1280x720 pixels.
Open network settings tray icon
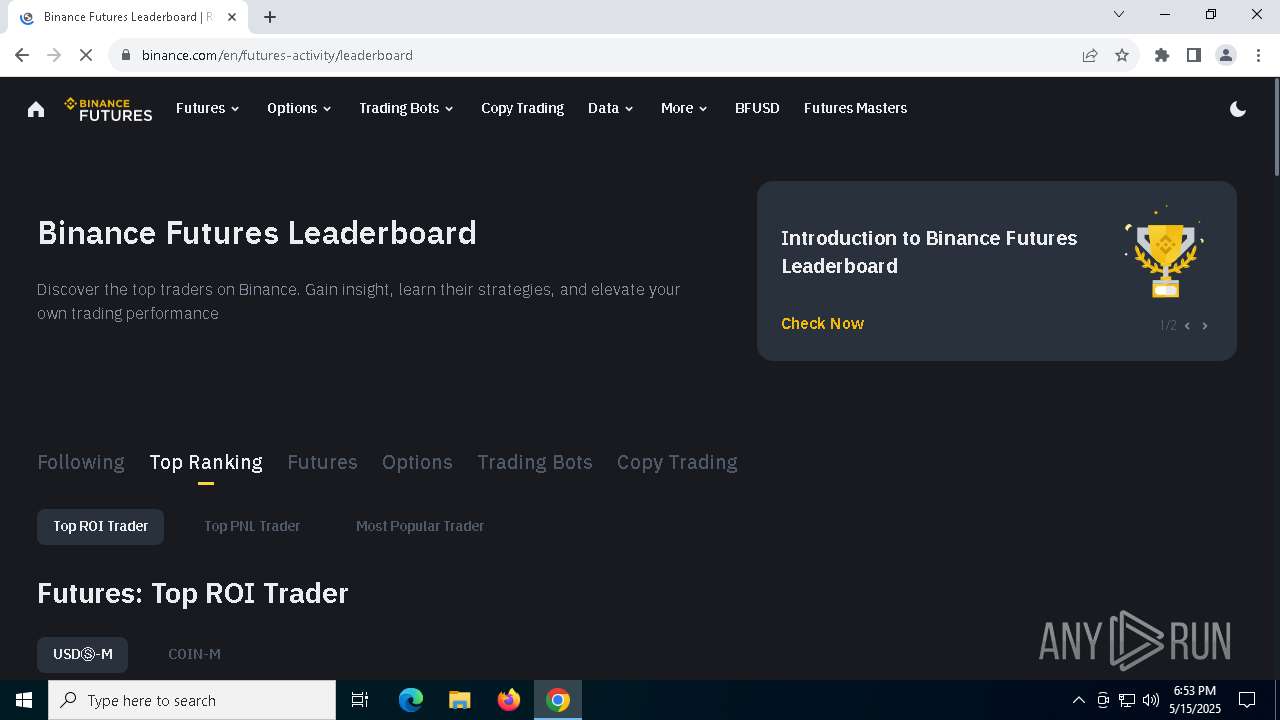[1127, 700]
